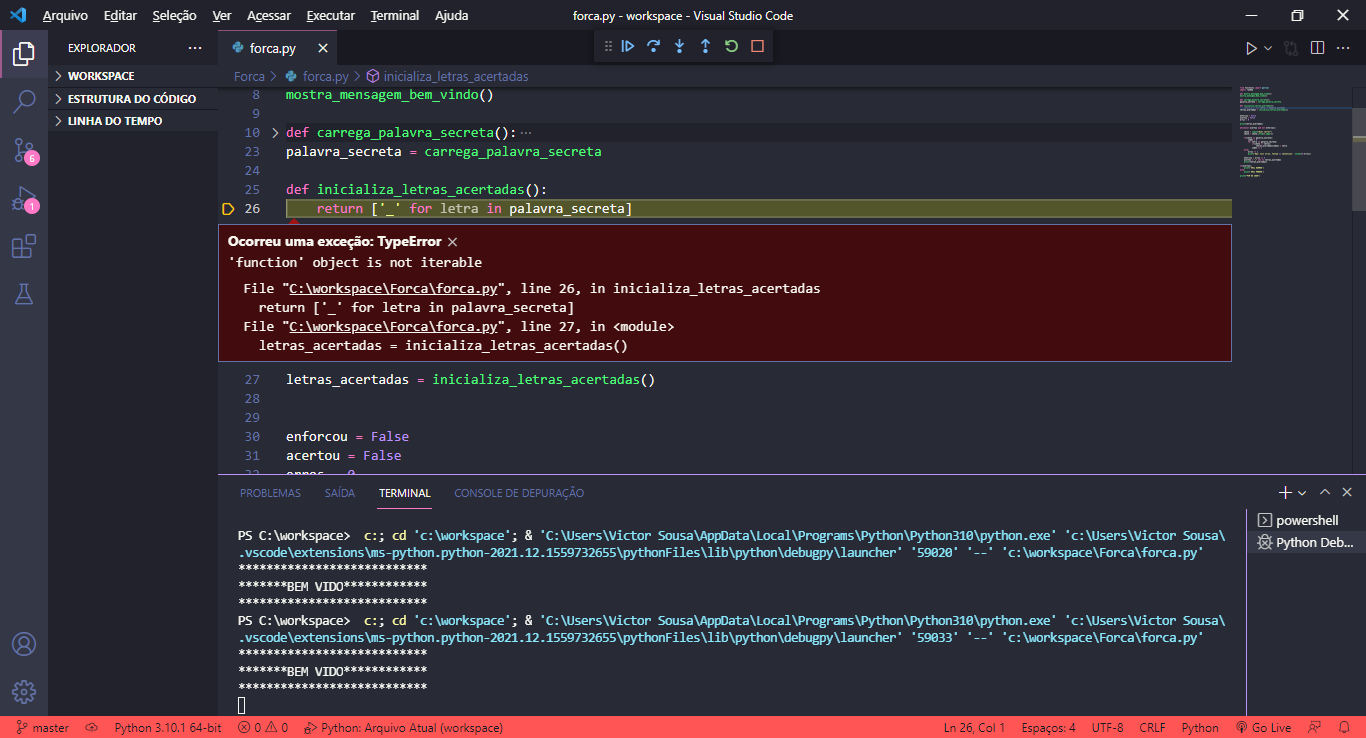Open the Executar menu
1366x738 pixels.
331,16
